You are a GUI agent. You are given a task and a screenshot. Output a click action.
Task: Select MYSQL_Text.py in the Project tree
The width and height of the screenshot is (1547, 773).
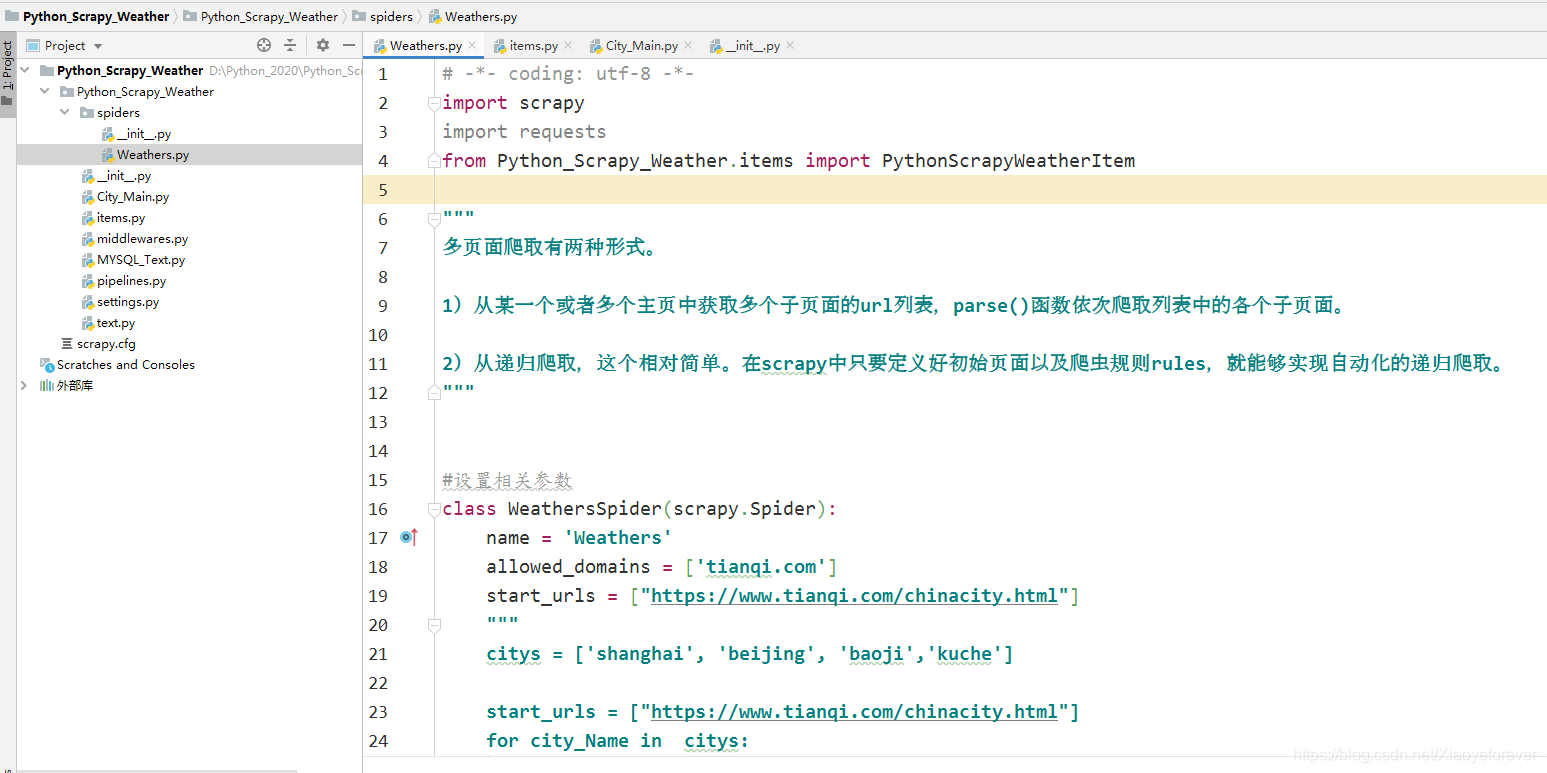point(133,260)
